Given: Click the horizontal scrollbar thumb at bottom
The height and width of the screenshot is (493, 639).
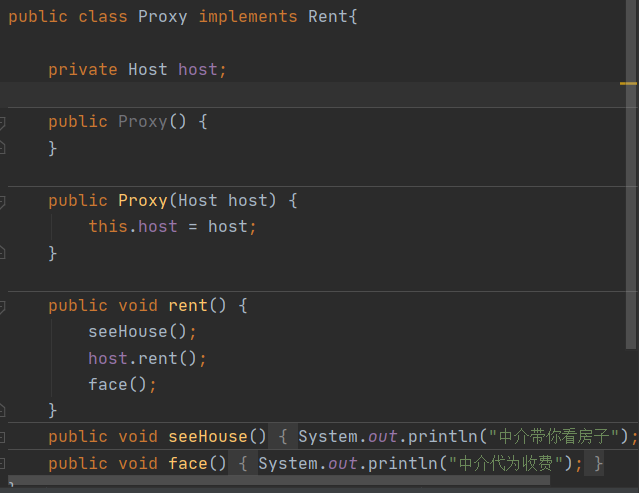Looking at the screenshot, I should click(279, 480).
